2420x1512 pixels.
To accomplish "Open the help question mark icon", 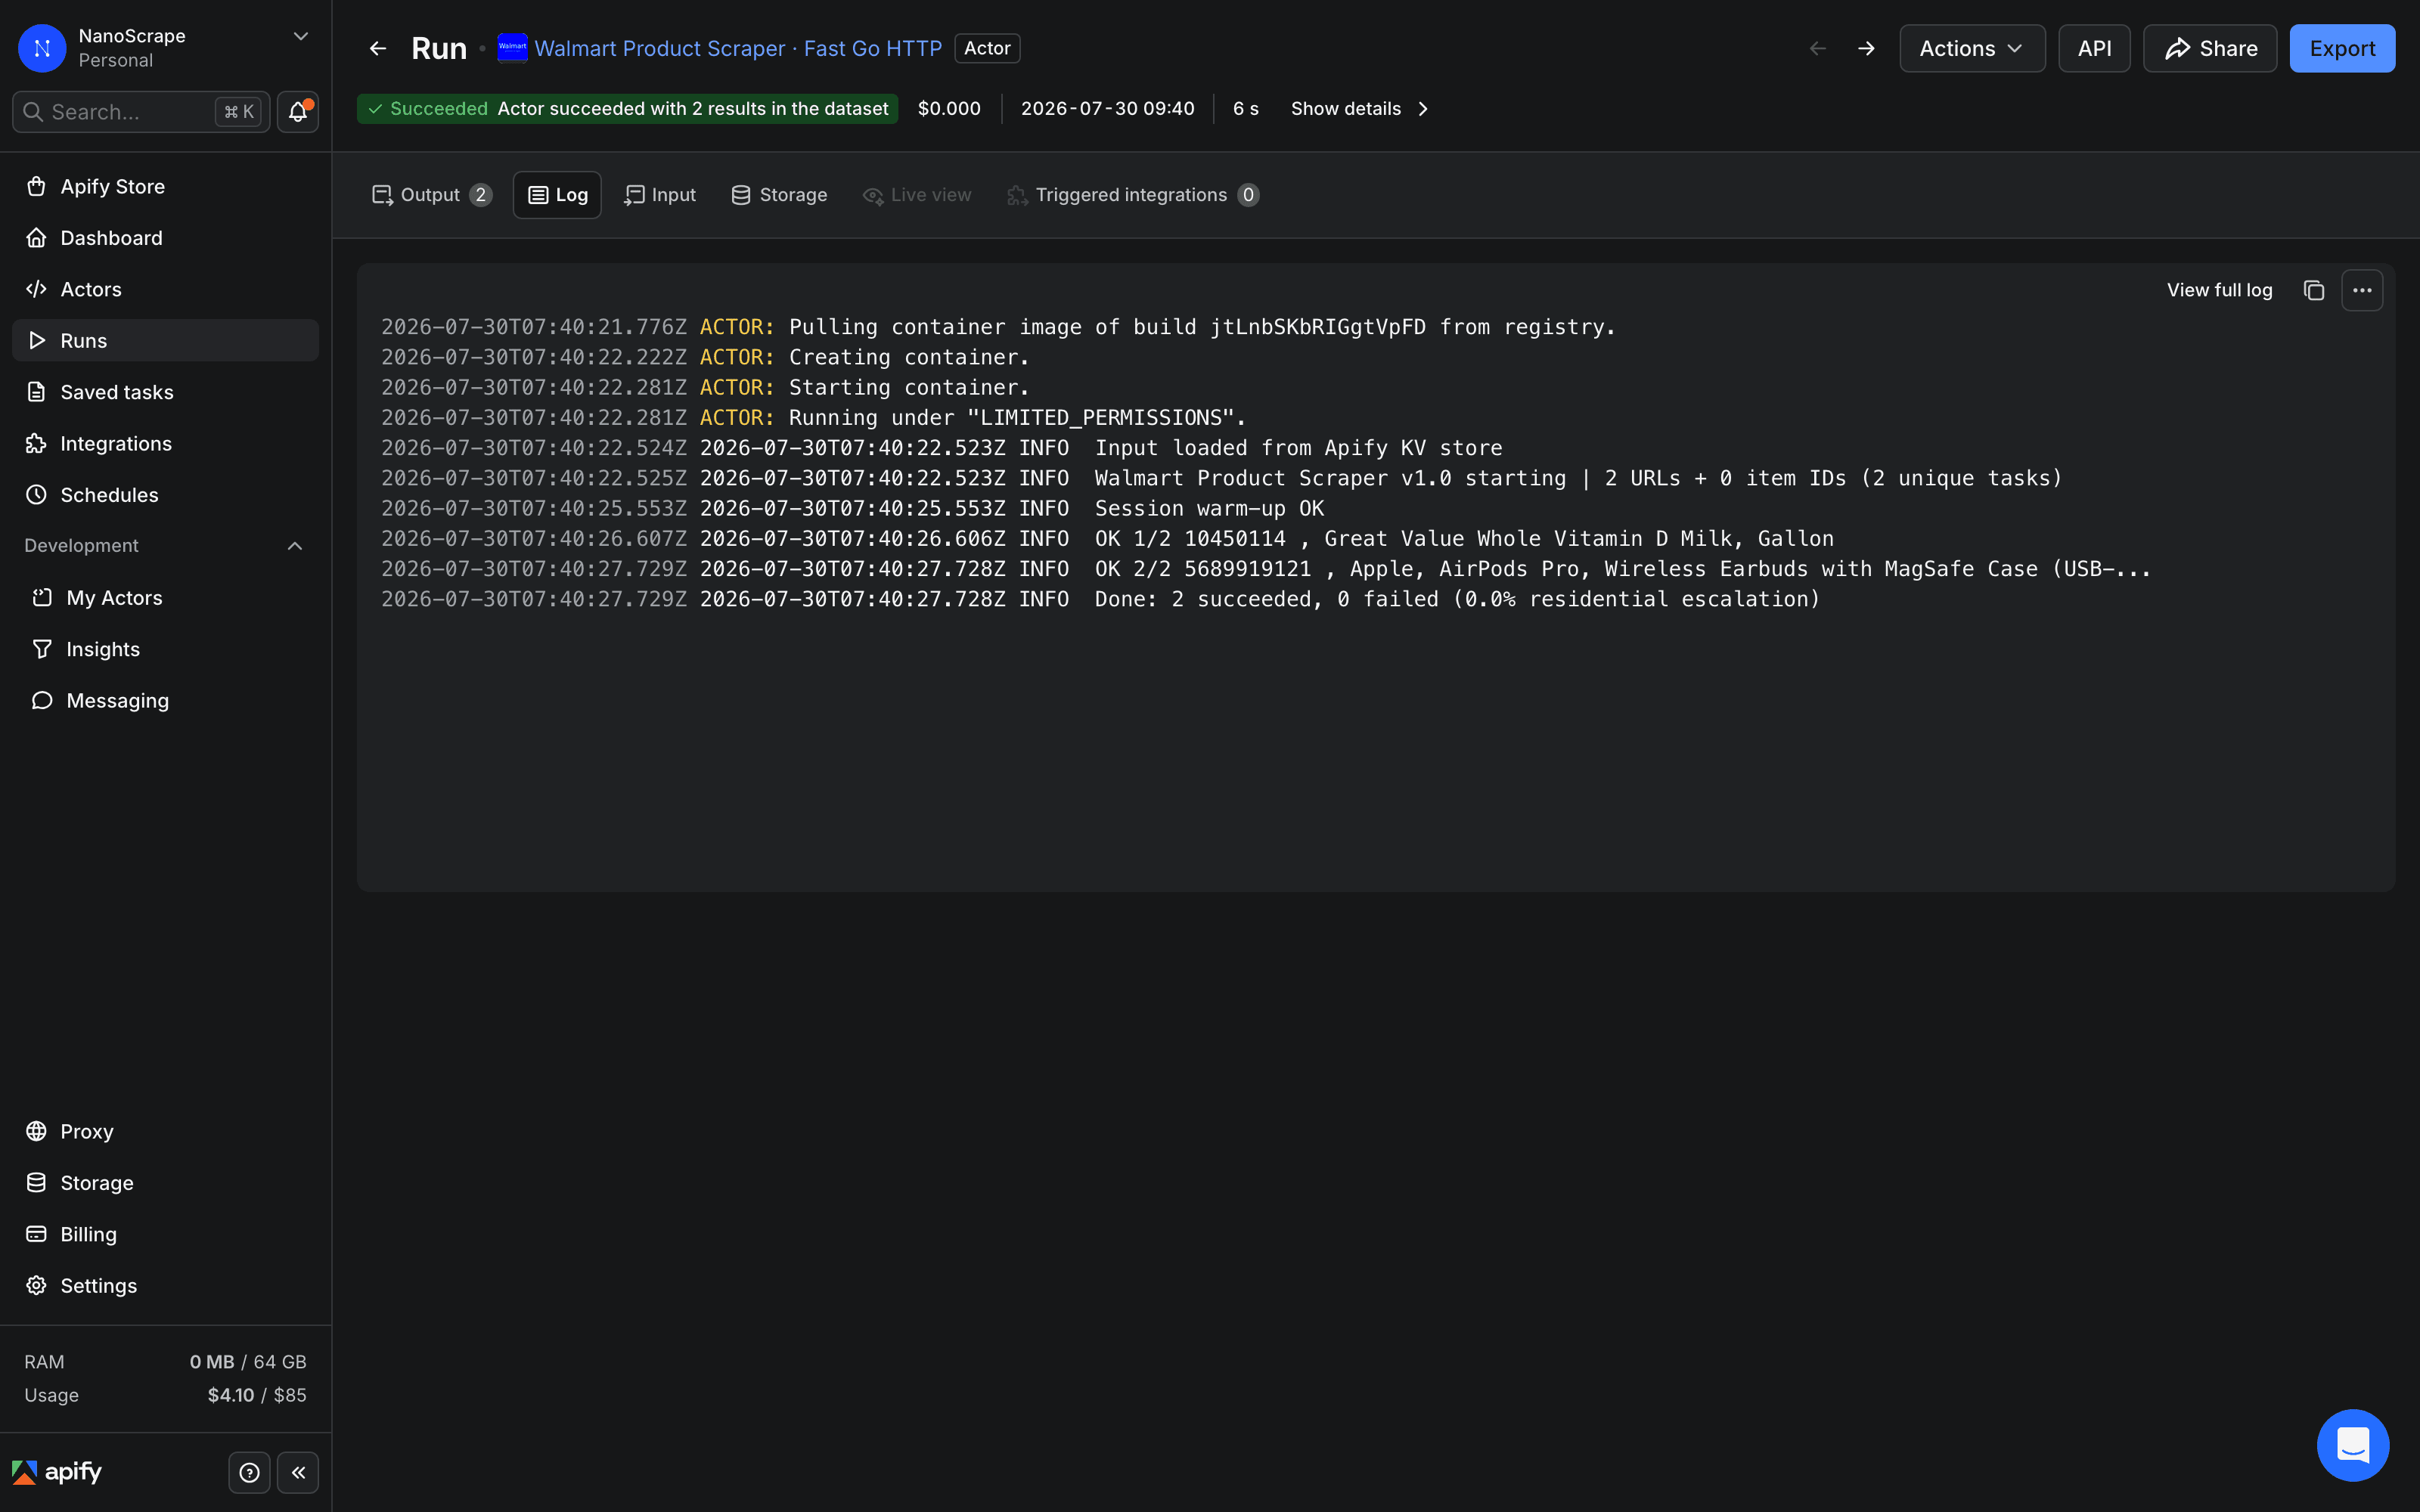I will [249, 1472].
